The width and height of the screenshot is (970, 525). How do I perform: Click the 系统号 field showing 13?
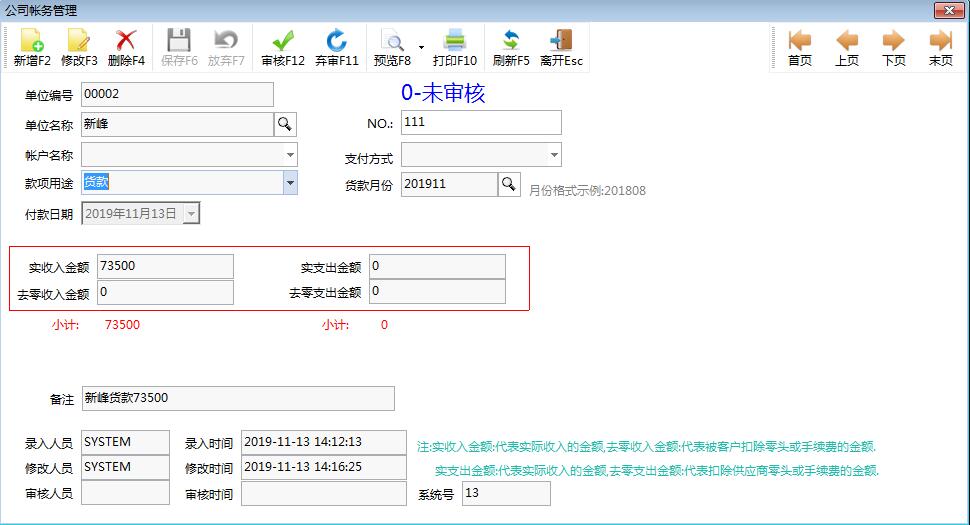pos(506,493)
